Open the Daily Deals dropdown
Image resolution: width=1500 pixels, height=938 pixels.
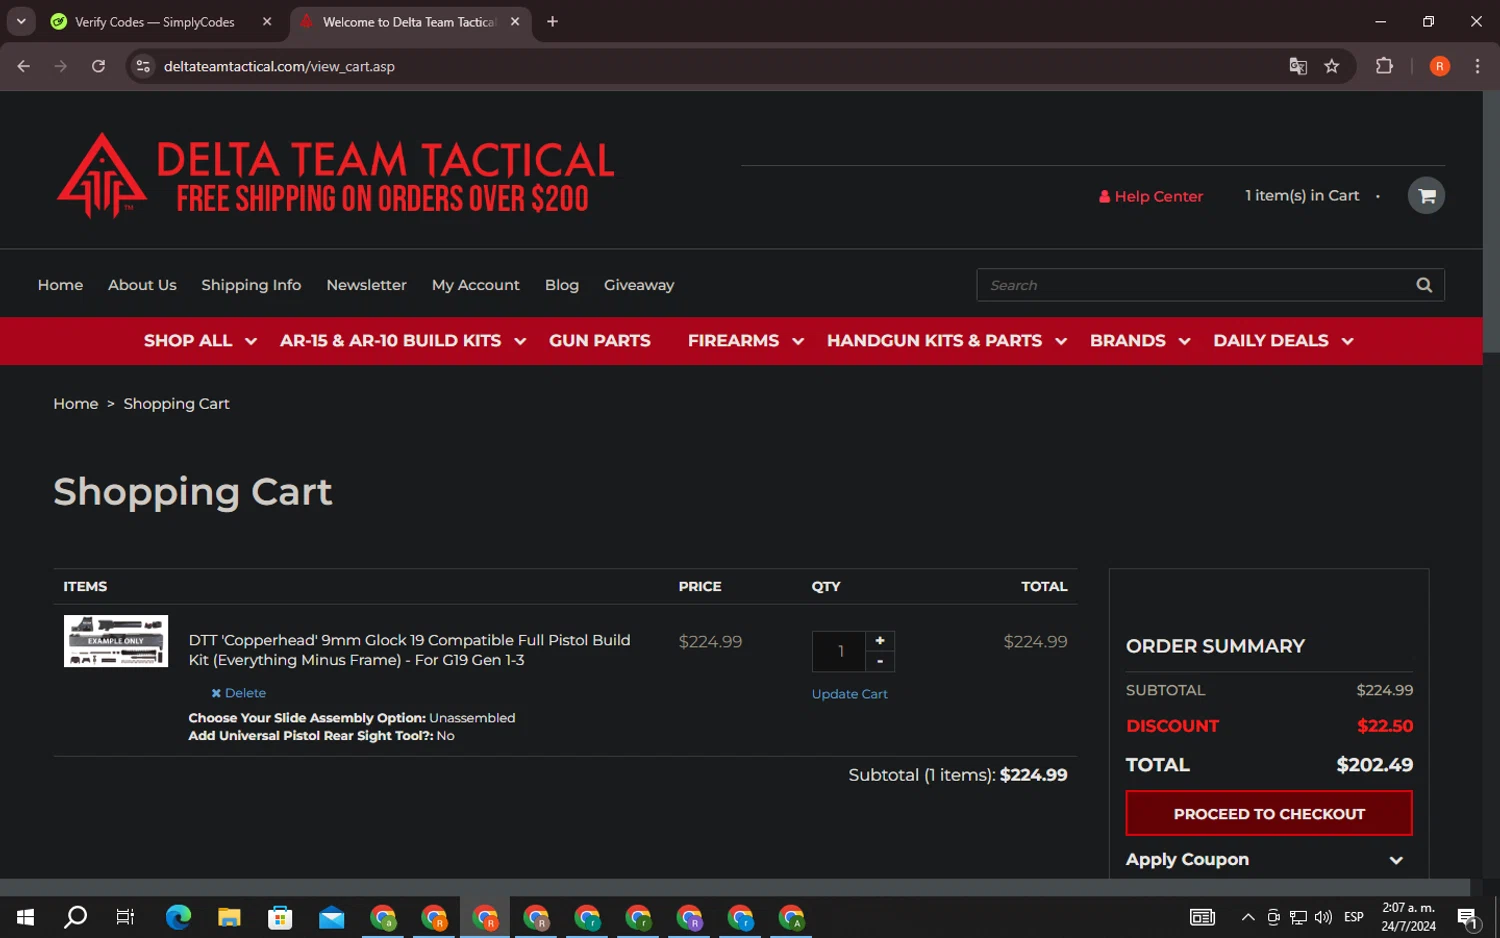tap(1283, 341)
